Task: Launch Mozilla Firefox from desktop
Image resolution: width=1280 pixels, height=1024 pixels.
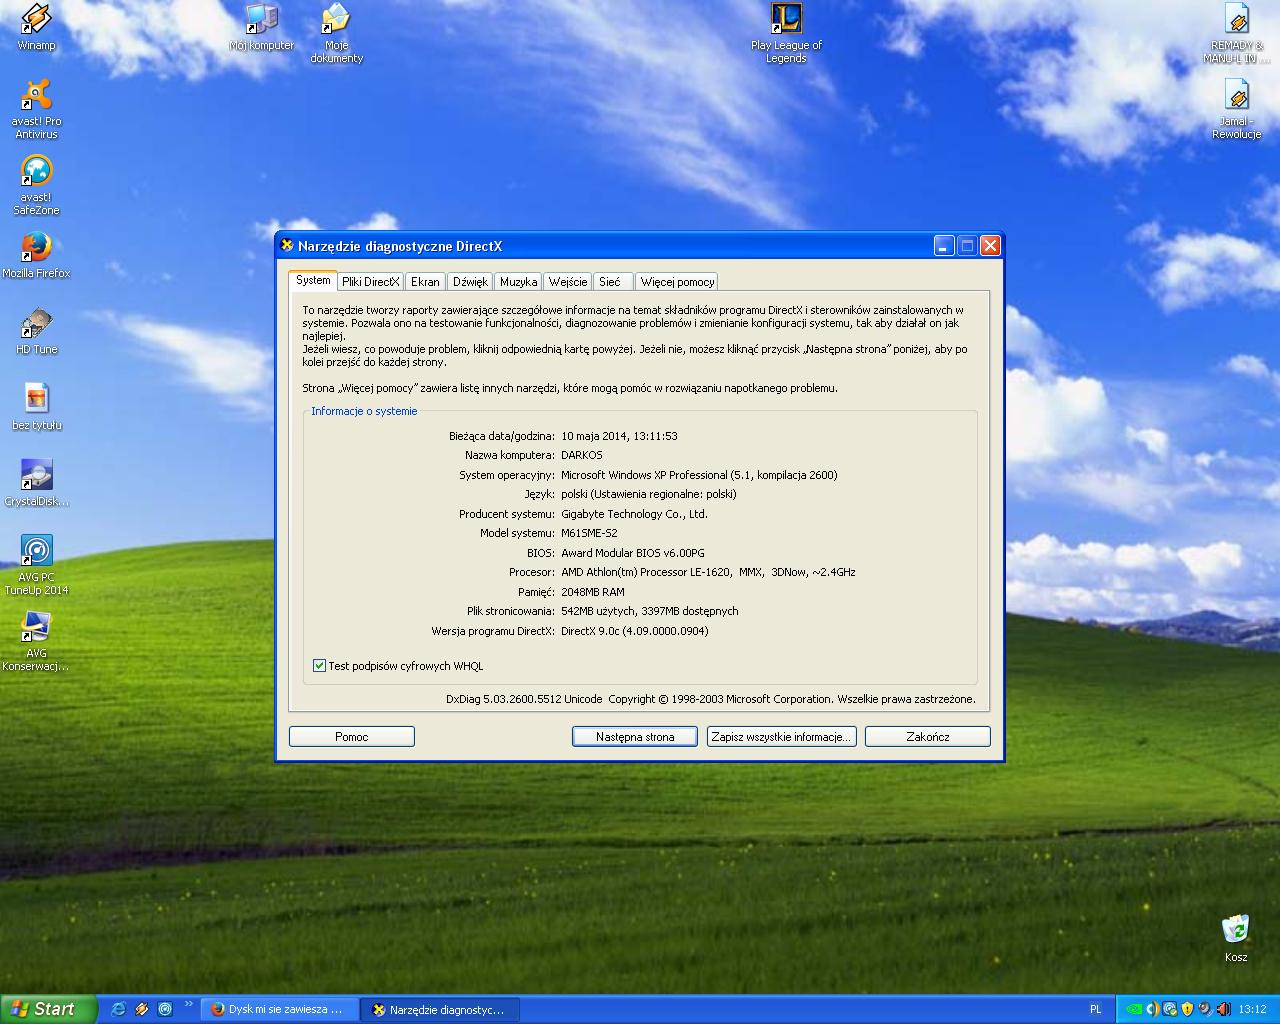Action: (x=36, y=255)
